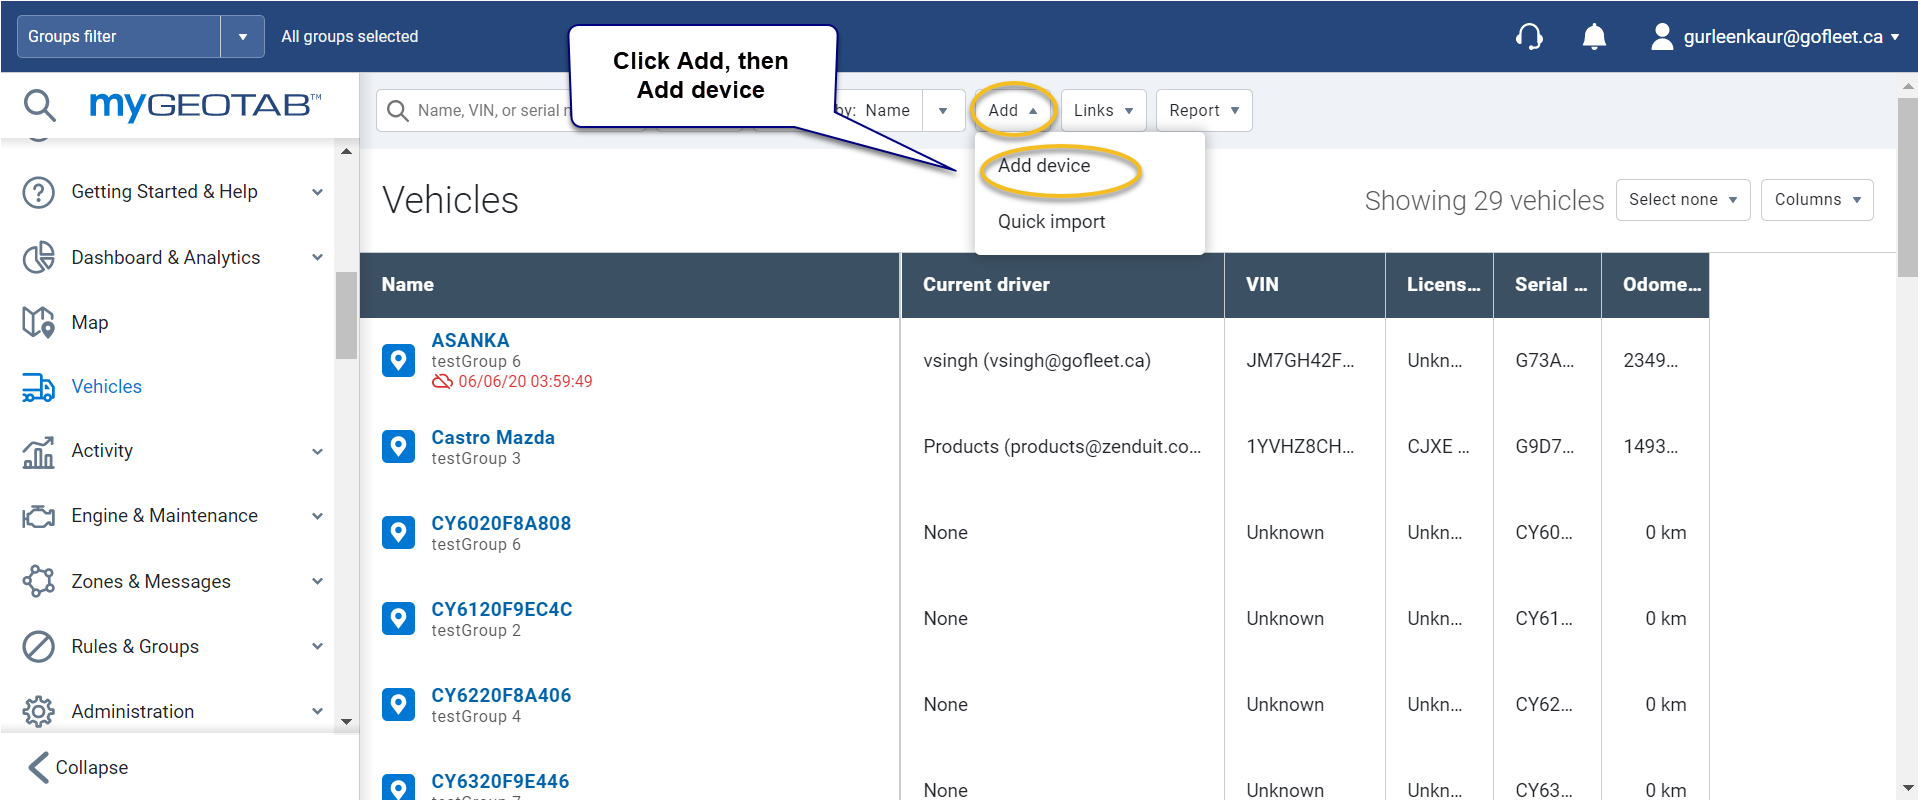Click the Map icon in sidebar

pos(38,322)
